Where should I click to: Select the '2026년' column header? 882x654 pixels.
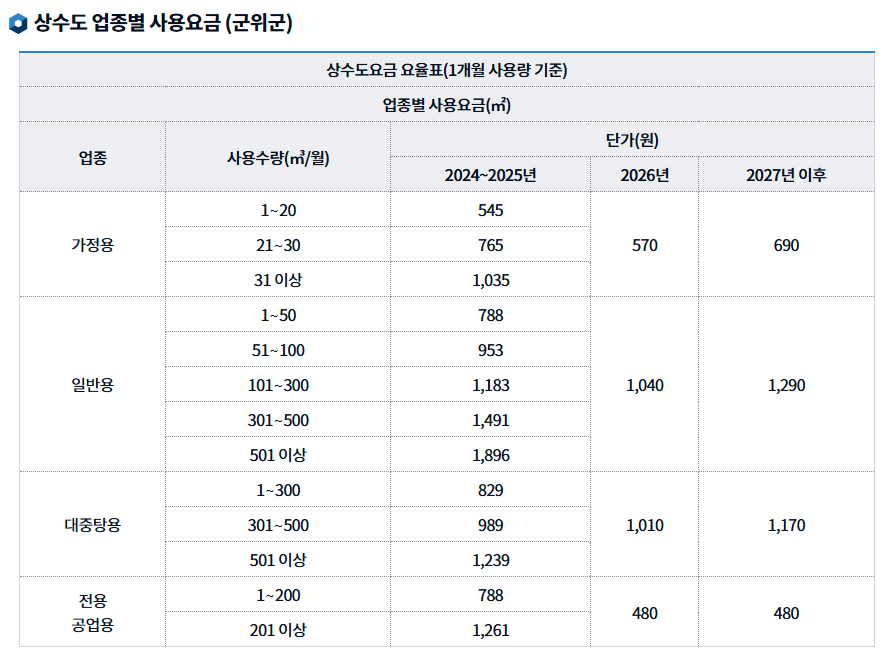645,175
